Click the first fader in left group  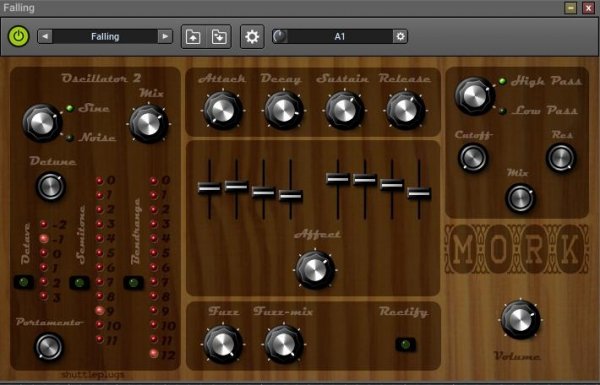(x=209, y=188)
